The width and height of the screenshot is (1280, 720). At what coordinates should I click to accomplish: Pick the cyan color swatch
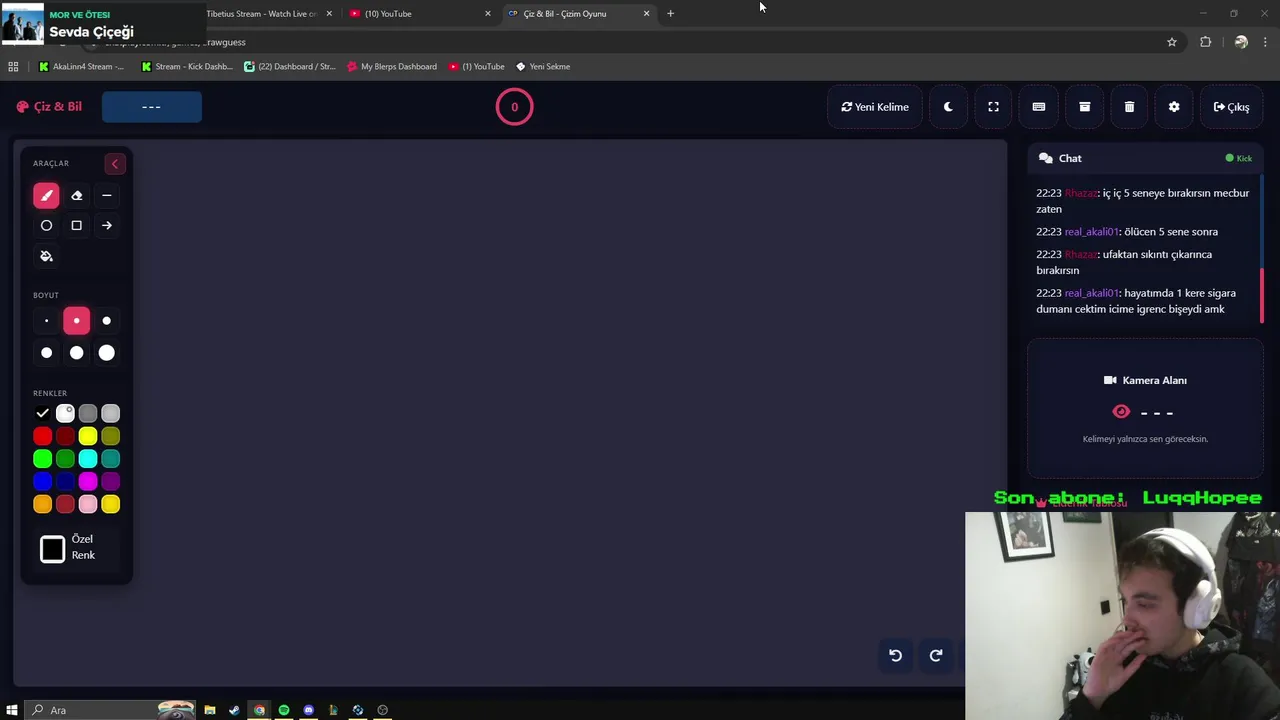point(88,459)
